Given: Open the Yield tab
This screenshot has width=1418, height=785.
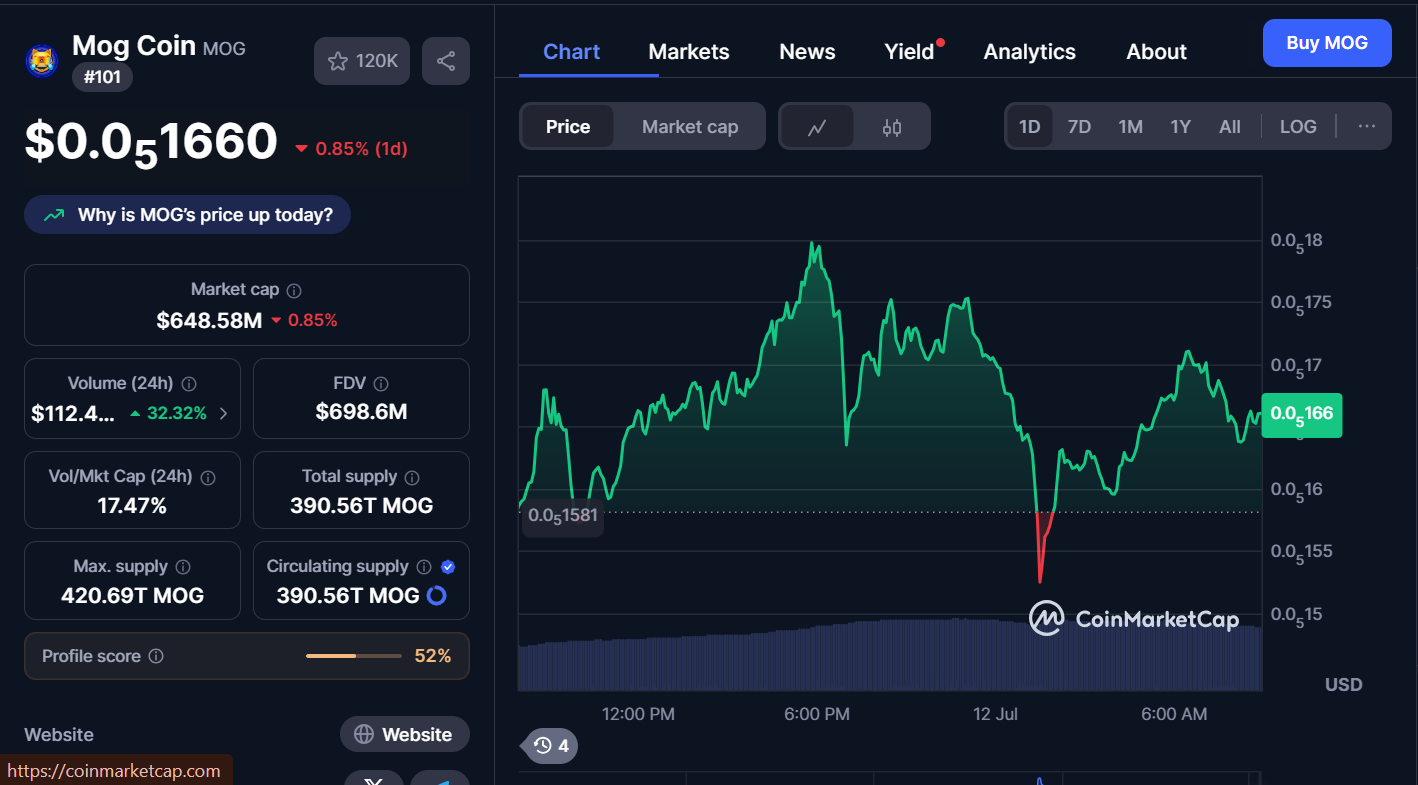Looking at the screenshot, I should click(910, 52).
